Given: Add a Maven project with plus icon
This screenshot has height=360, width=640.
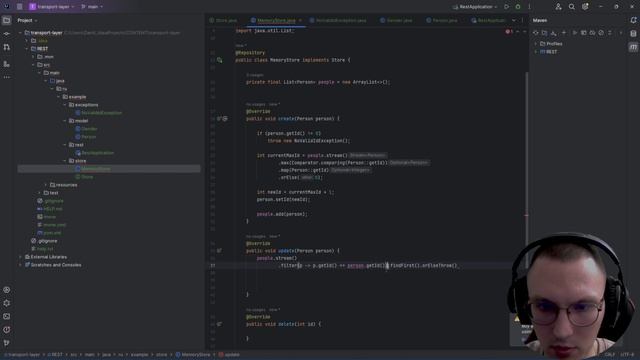Looking at the screenshot, I should coord(564,33).
